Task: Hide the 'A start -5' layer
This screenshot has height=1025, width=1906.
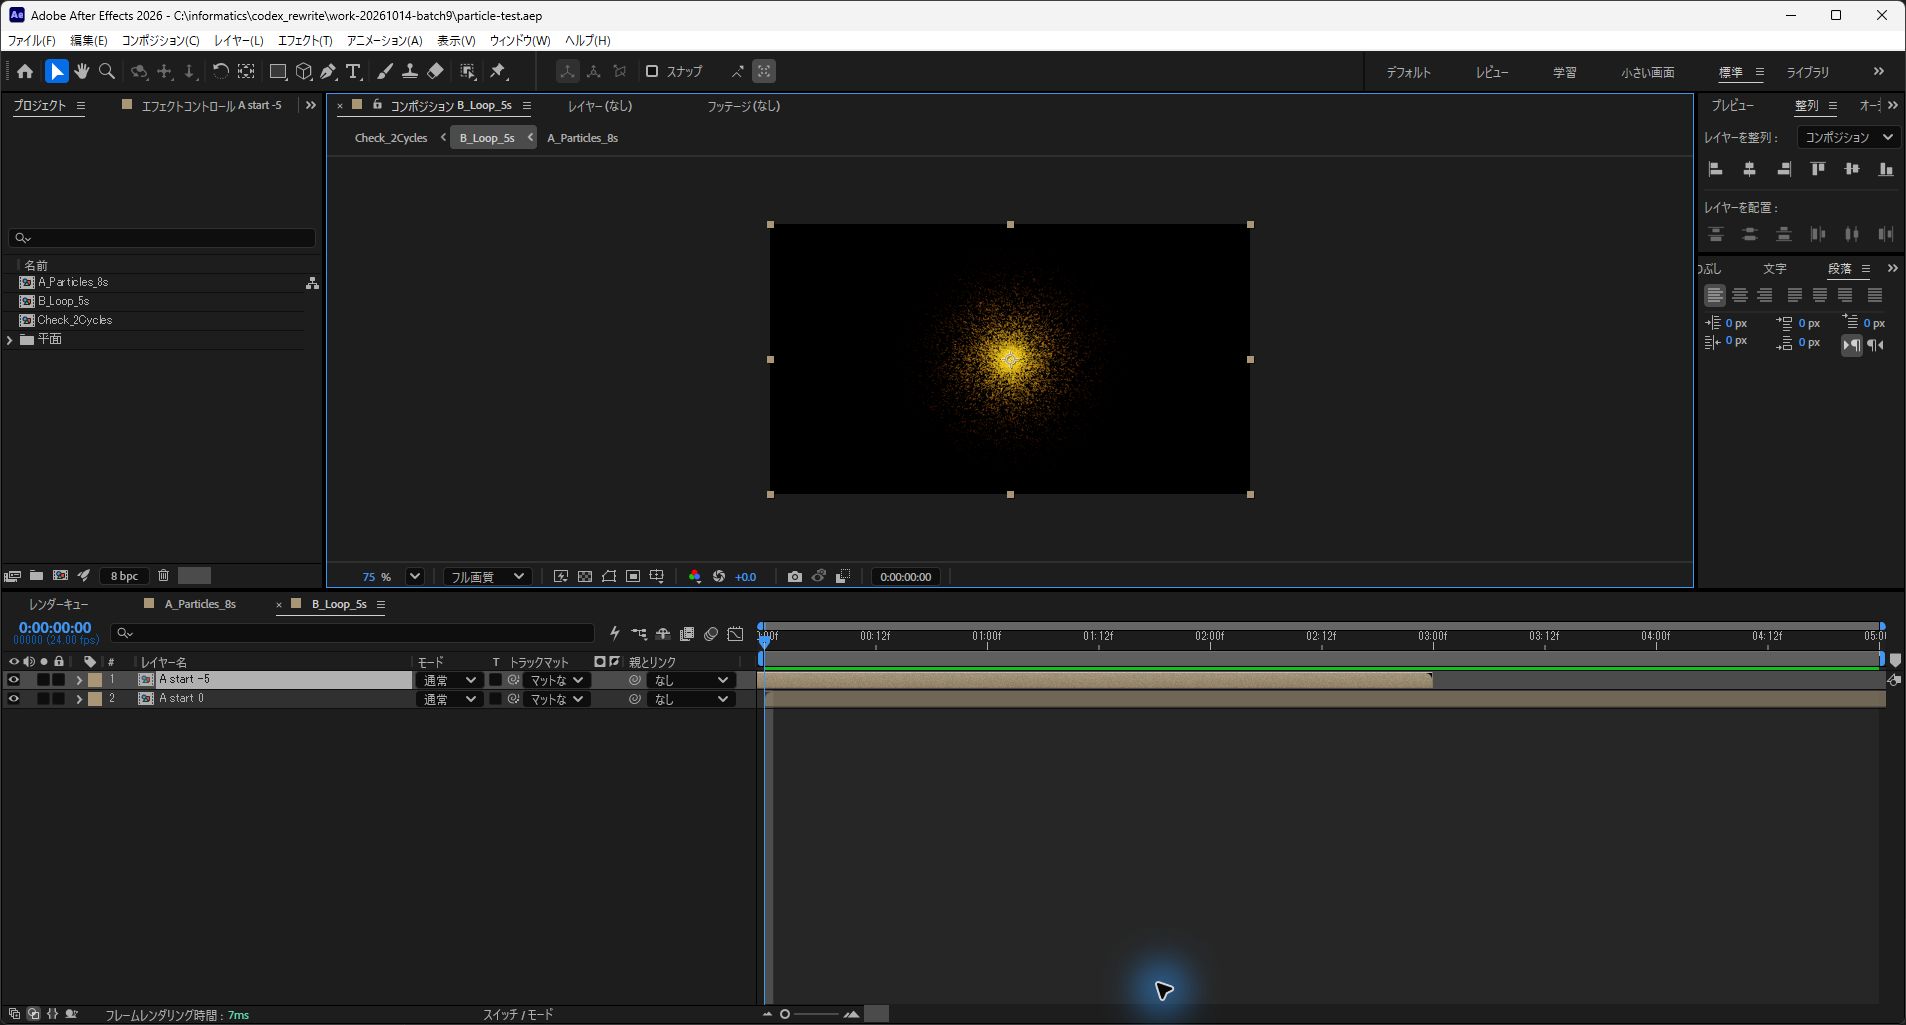Action: coord(13,680)
